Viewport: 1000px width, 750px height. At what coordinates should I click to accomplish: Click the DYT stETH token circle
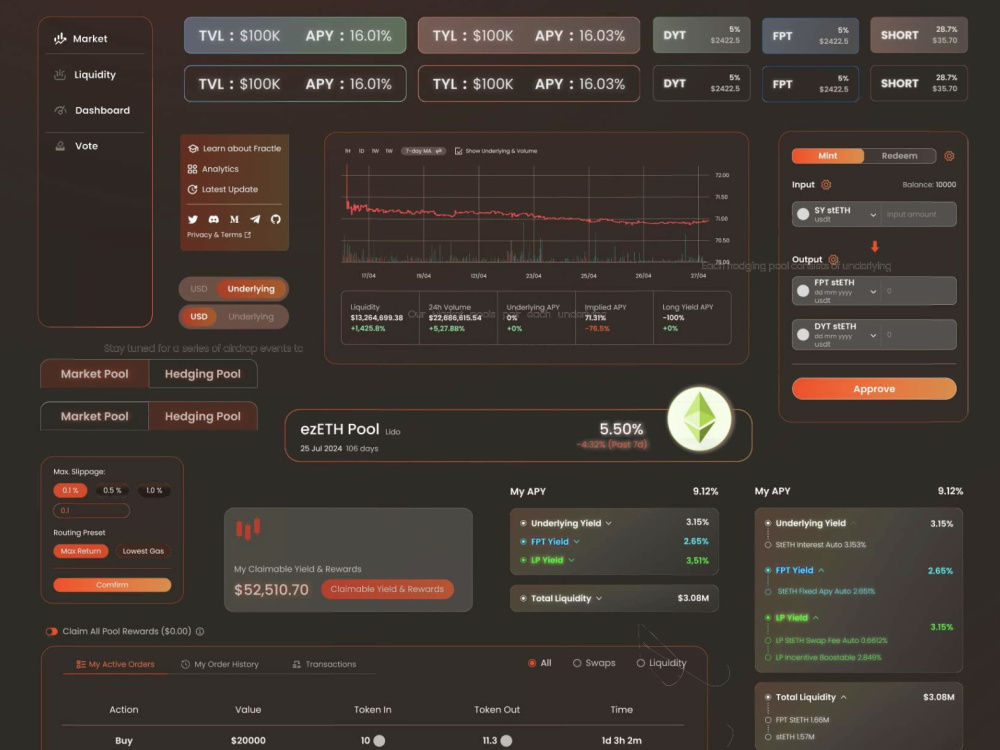(803, 334)
